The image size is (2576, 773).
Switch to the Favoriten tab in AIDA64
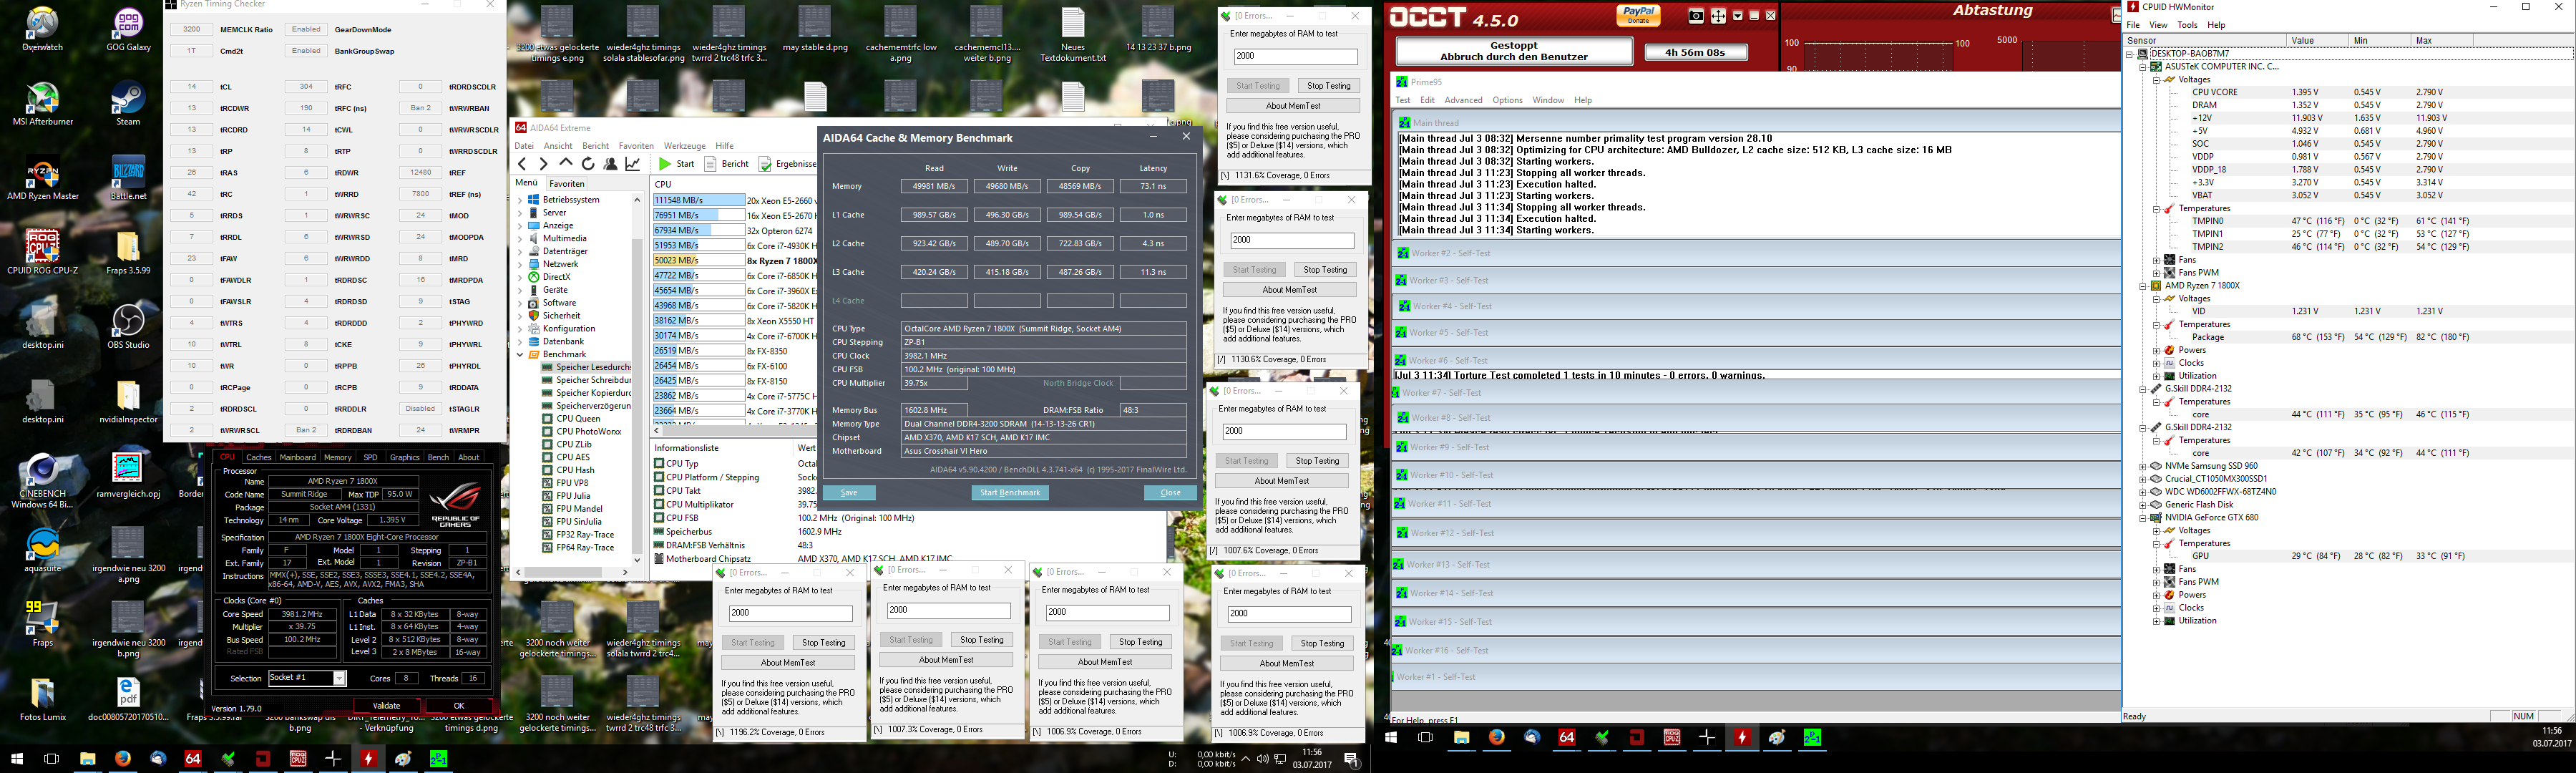point(567,184)
